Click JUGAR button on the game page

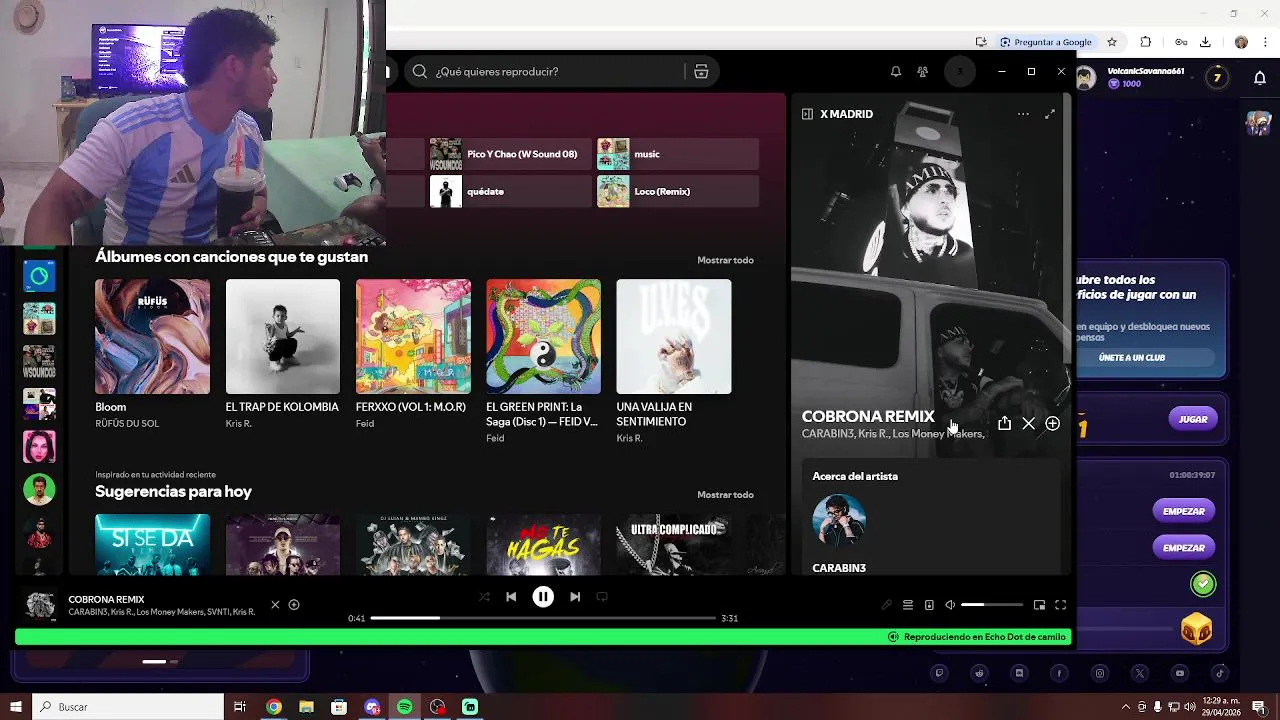pyautogui.click(x=1192, y=419)
